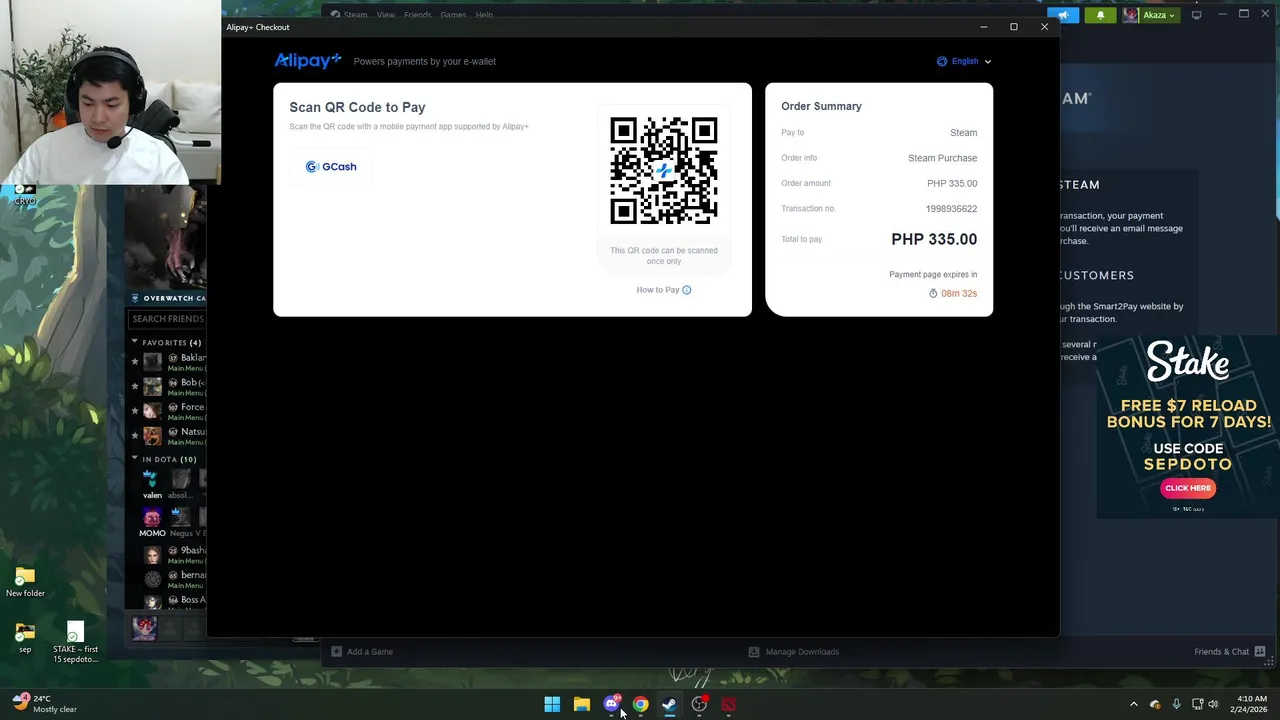Open the New folder desktop icon
Viewport: 1280px width, 720px height.
point(25,583)
